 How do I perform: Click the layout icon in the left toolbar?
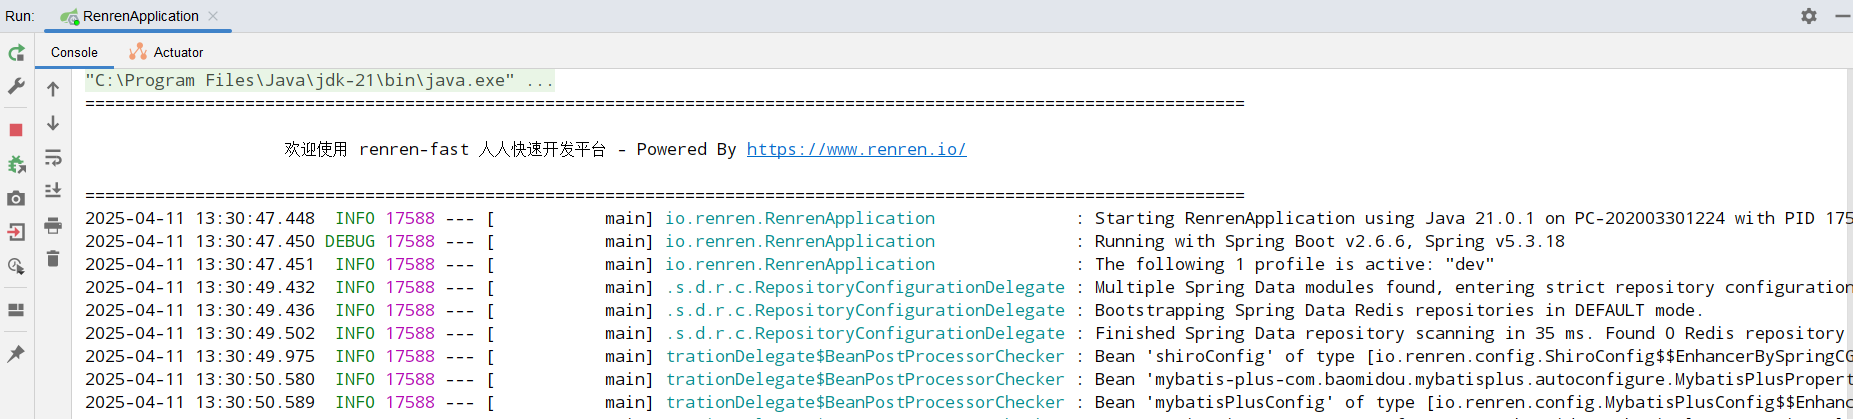[16, 310]
